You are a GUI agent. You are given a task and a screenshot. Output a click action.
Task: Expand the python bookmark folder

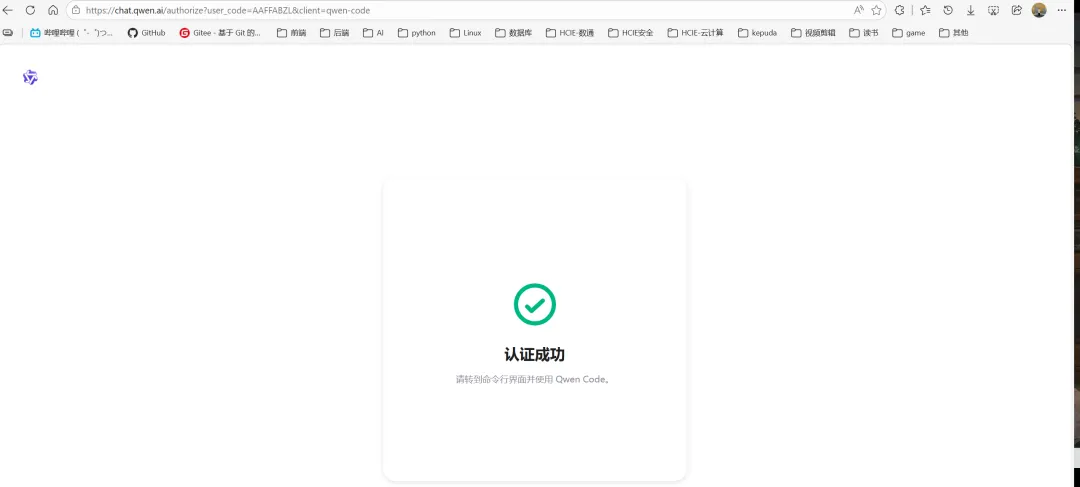[417, 32]
